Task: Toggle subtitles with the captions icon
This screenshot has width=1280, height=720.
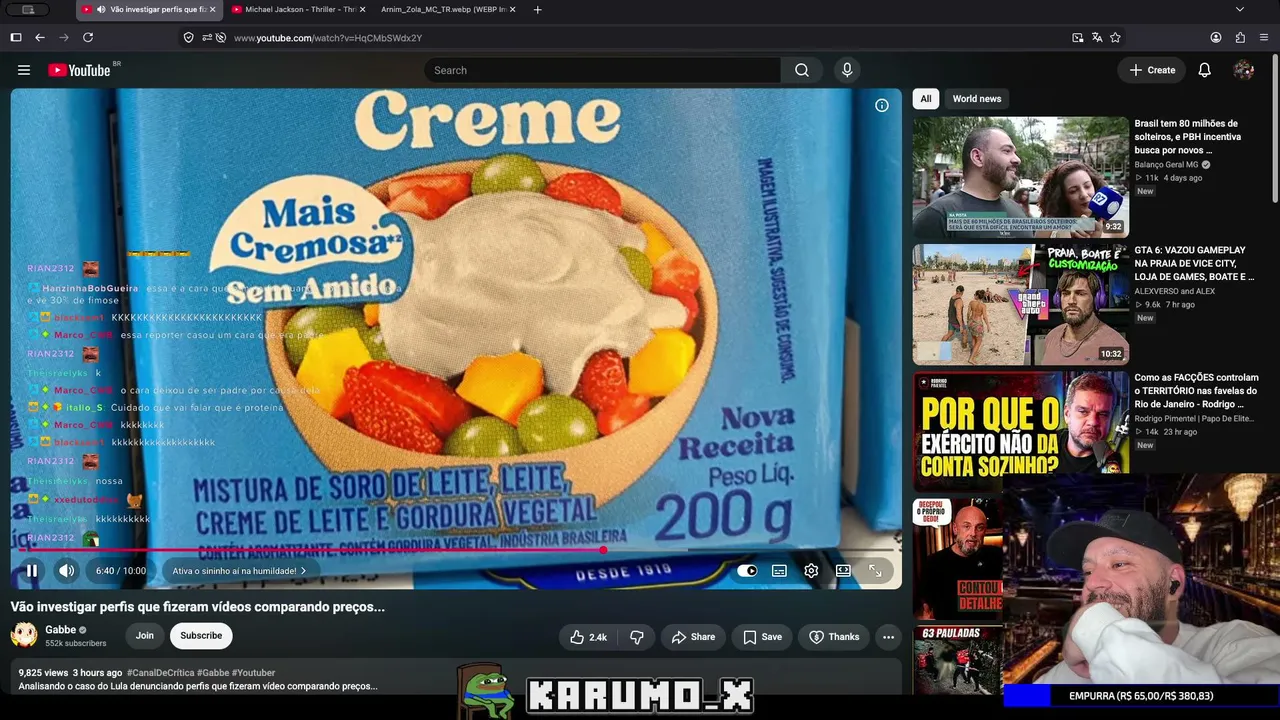Action: pos(779,571)
